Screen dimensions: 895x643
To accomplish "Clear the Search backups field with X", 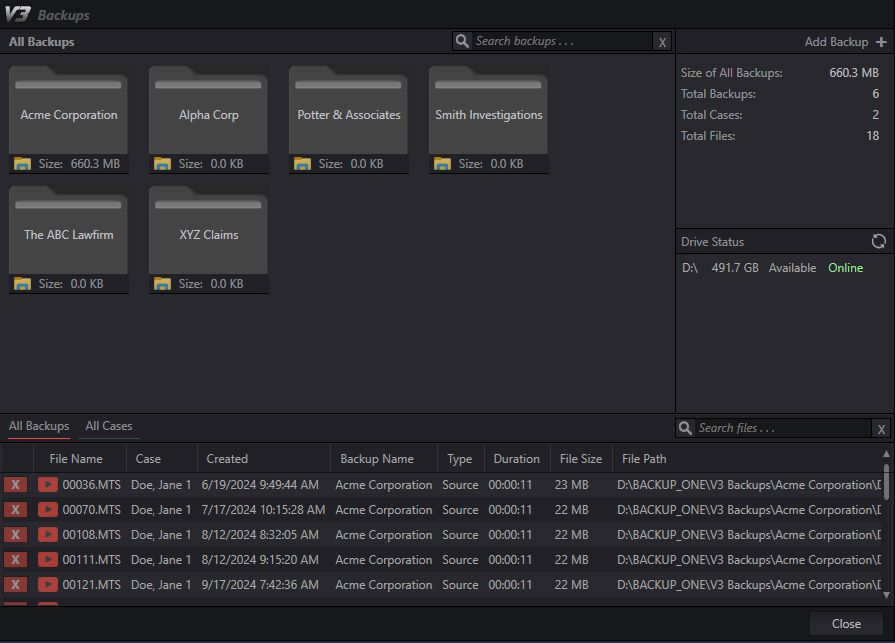I will pyautogui.click(x=662, y=42).
